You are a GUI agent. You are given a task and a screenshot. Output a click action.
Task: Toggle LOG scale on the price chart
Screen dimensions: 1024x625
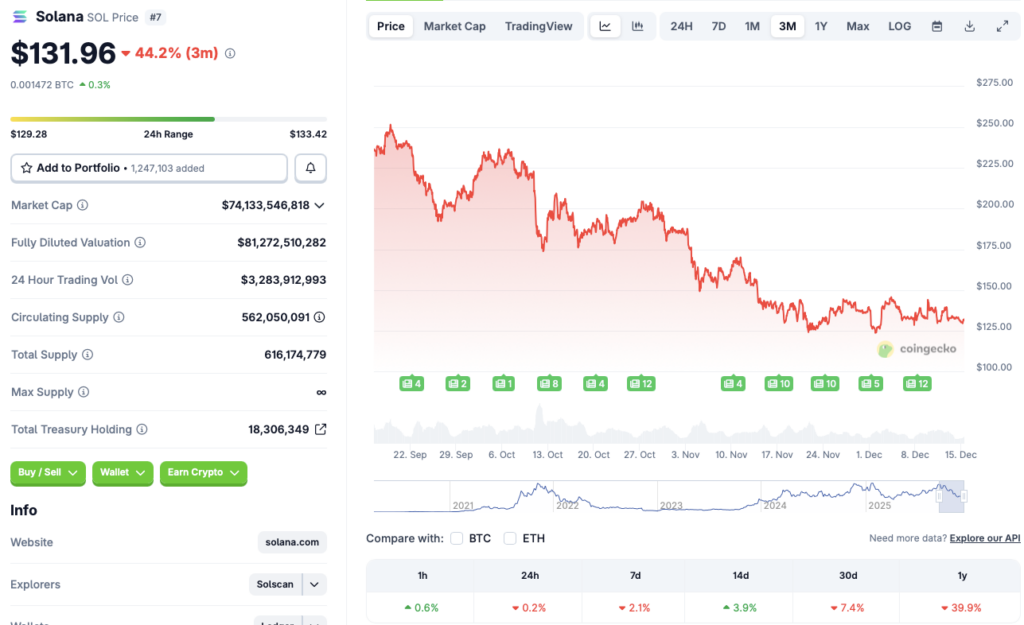pos(898,26)
